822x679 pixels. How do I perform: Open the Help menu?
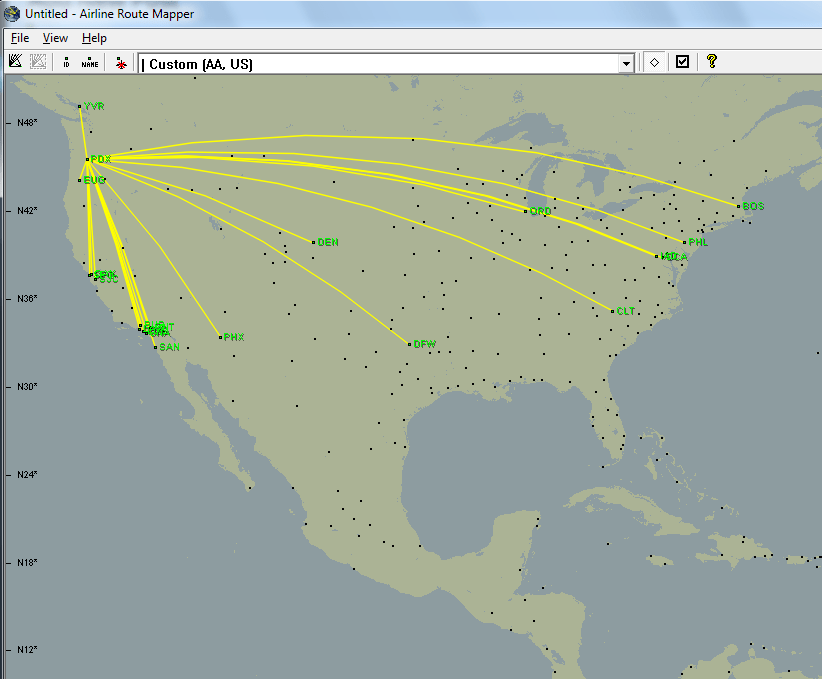pos(93,38)
